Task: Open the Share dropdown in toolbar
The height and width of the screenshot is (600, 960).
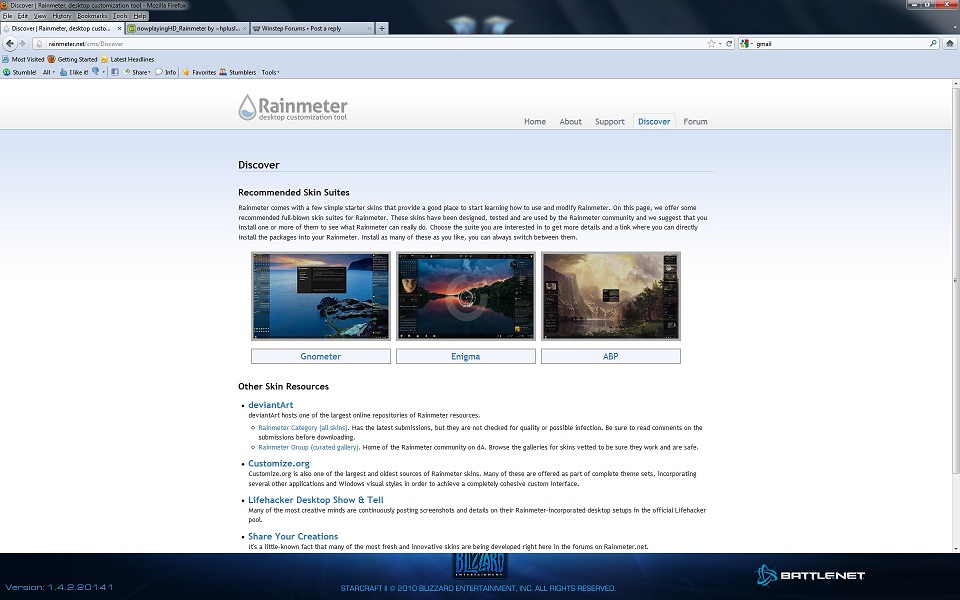Action: tap(136, 72)
